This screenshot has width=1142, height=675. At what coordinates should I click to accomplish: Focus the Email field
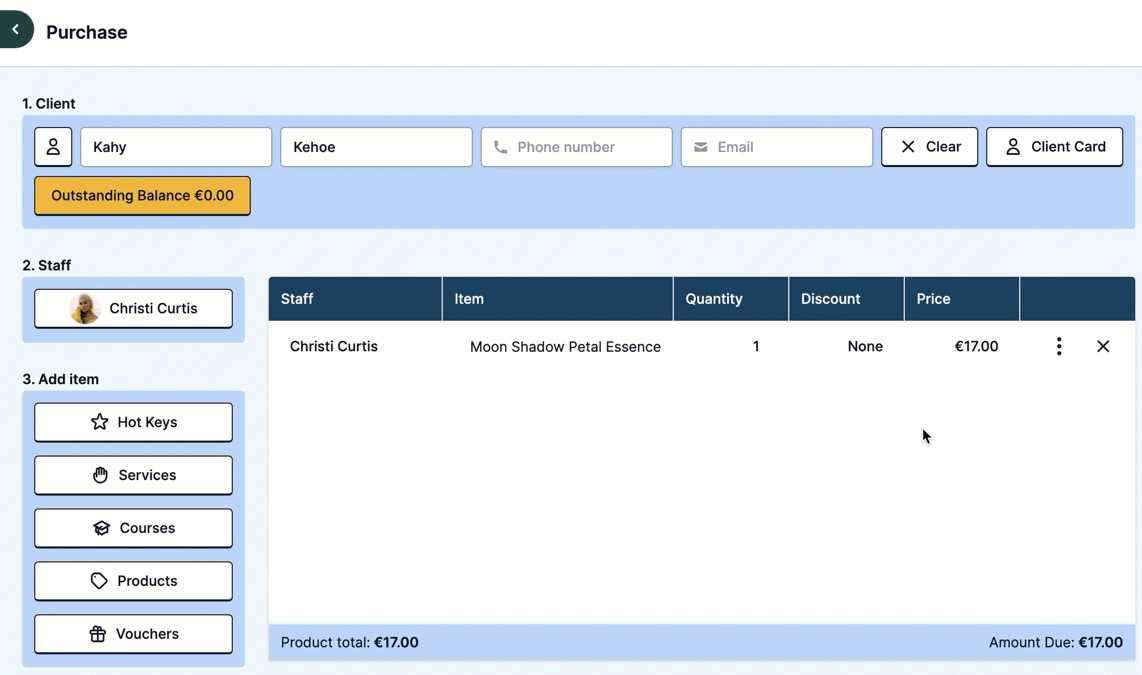[x=777, y=147]
